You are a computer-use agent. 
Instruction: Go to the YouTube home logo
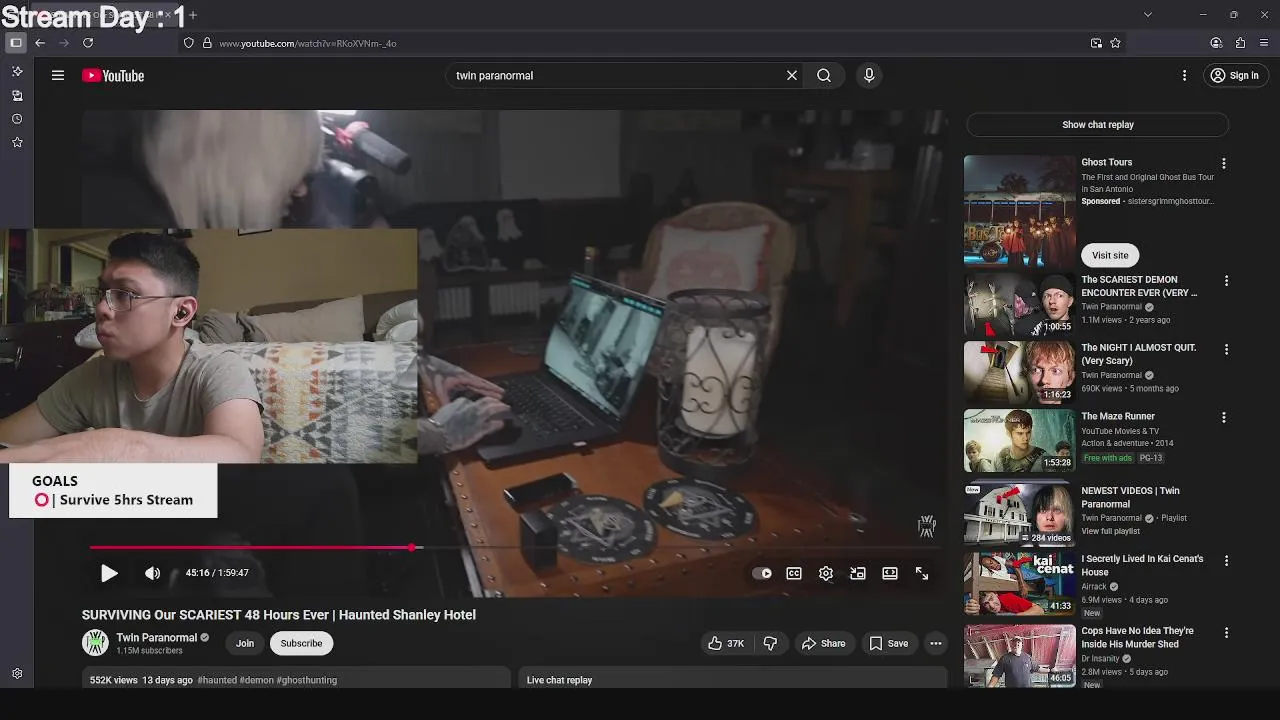[113, 75]
